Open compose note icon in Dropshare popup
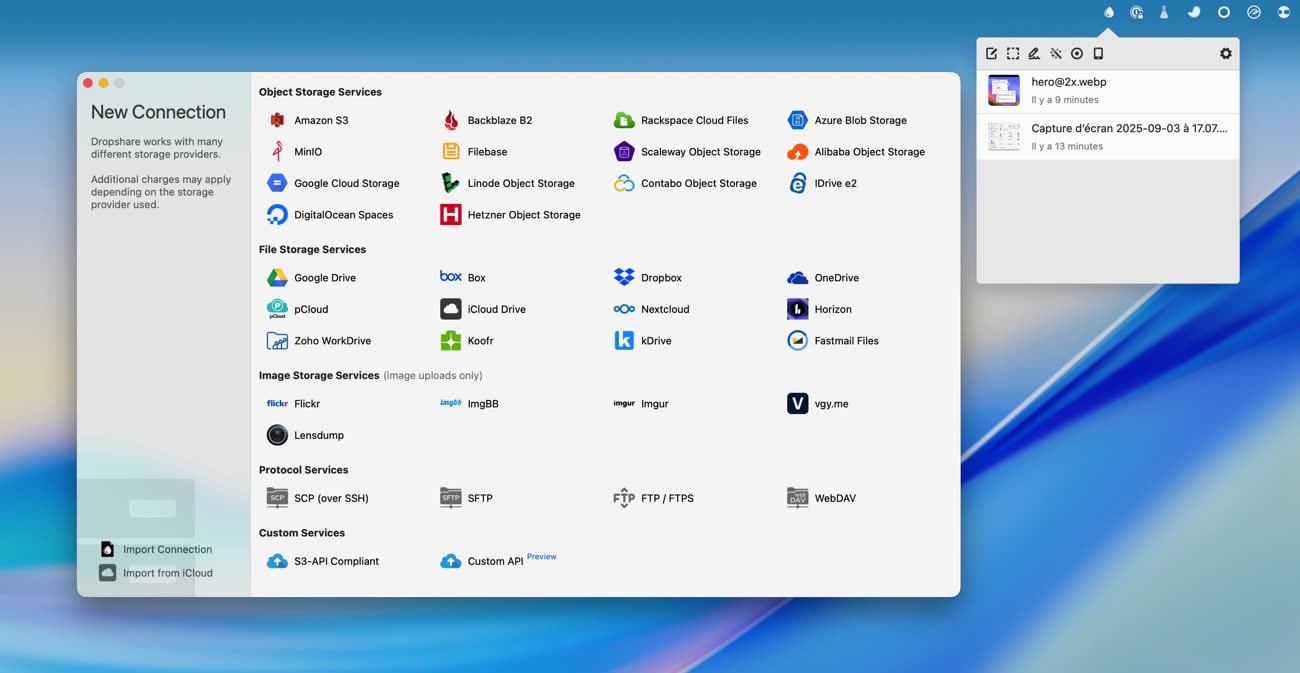 (991, 54)
